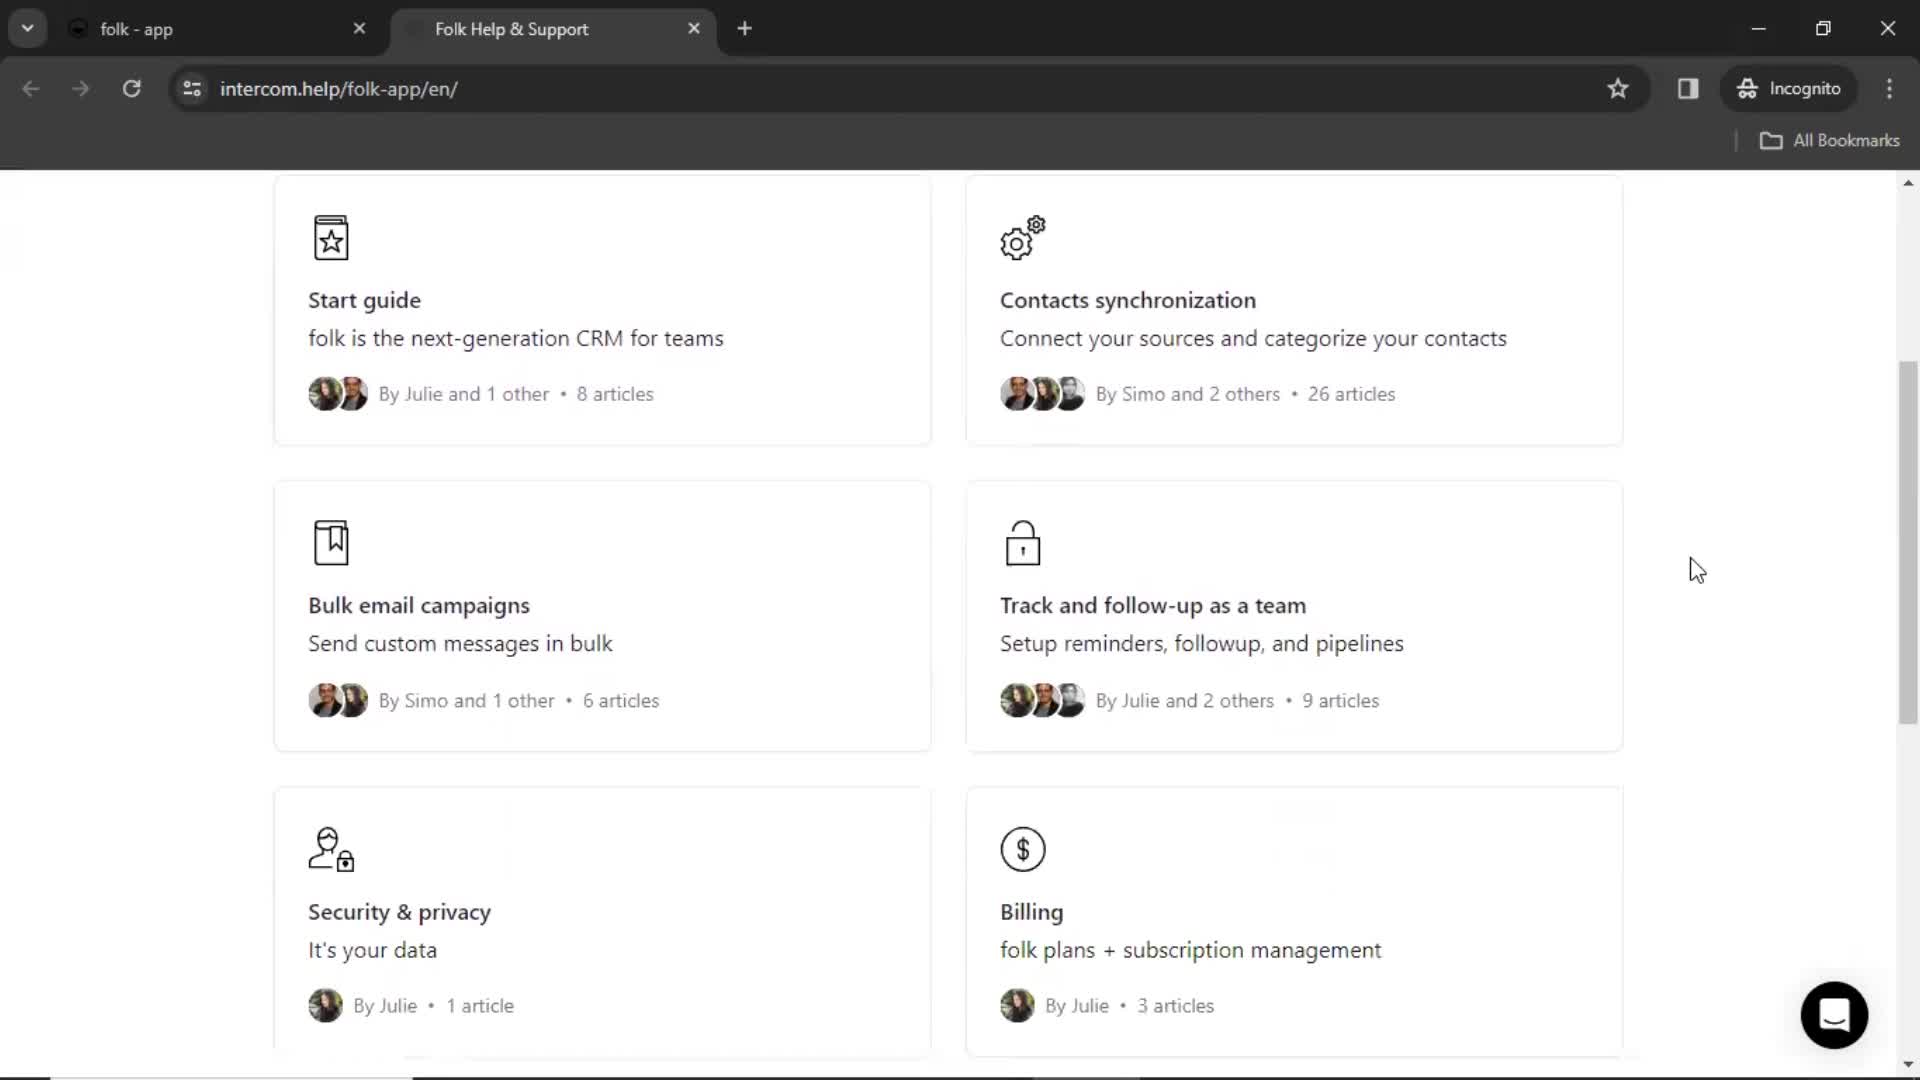Click the "6 articles" count text
The image size is (1920, 1080).
coord(621,700)
